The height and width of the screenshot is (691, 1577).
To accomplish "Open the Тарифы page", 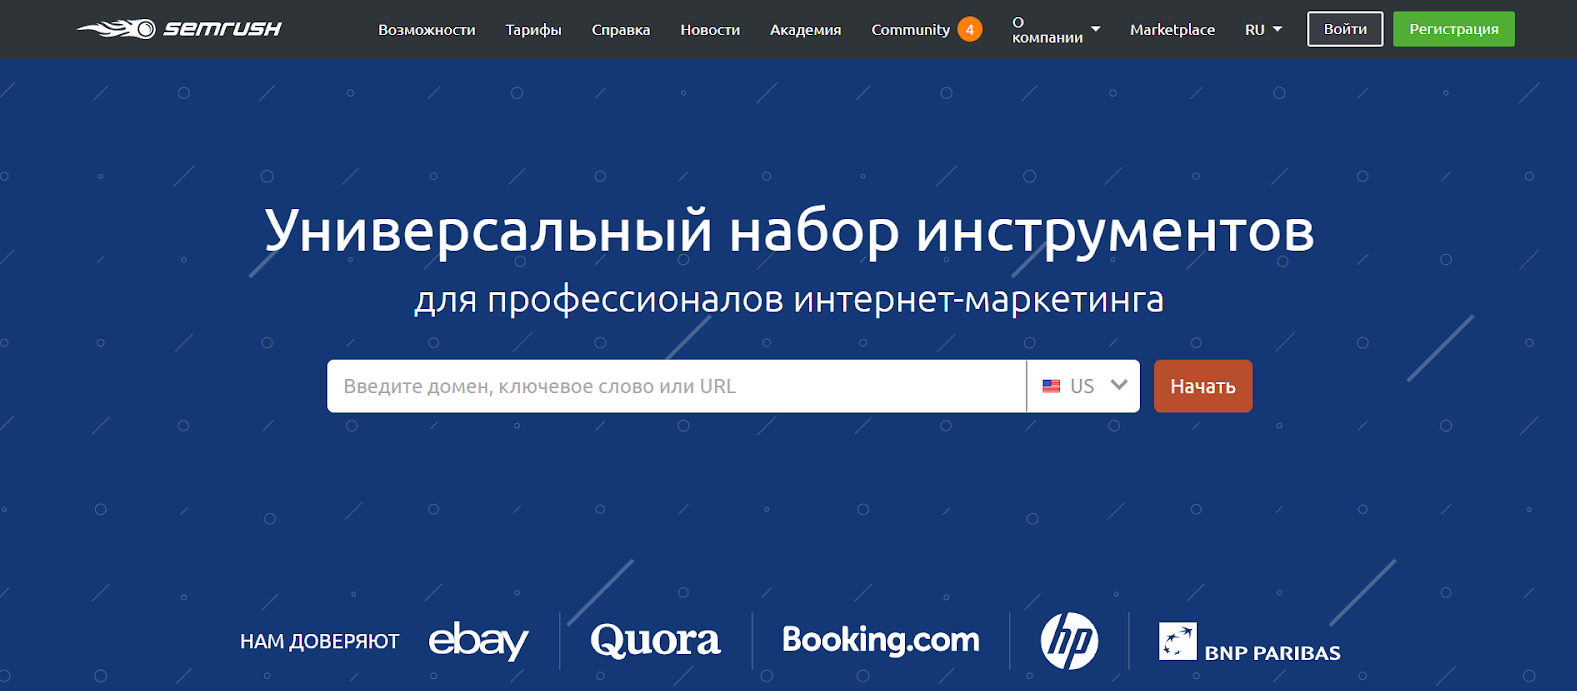I will click(x=533, y=30).
